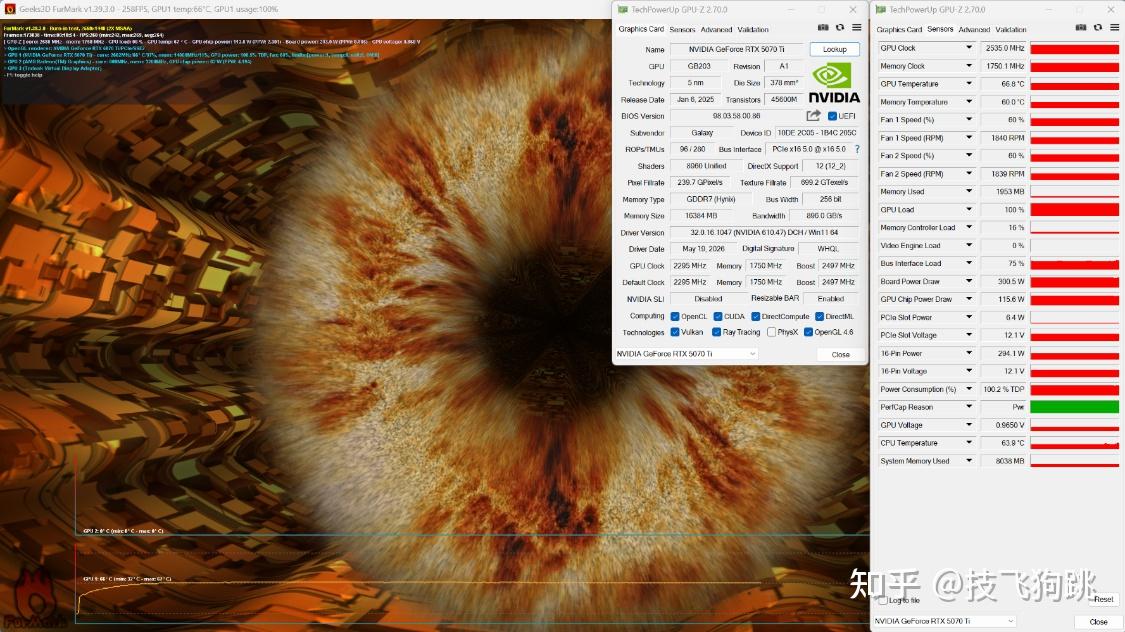Toggle the DirectCompute checkbox
Viewport: 1125px width, 632px height.
click(756, 316)
